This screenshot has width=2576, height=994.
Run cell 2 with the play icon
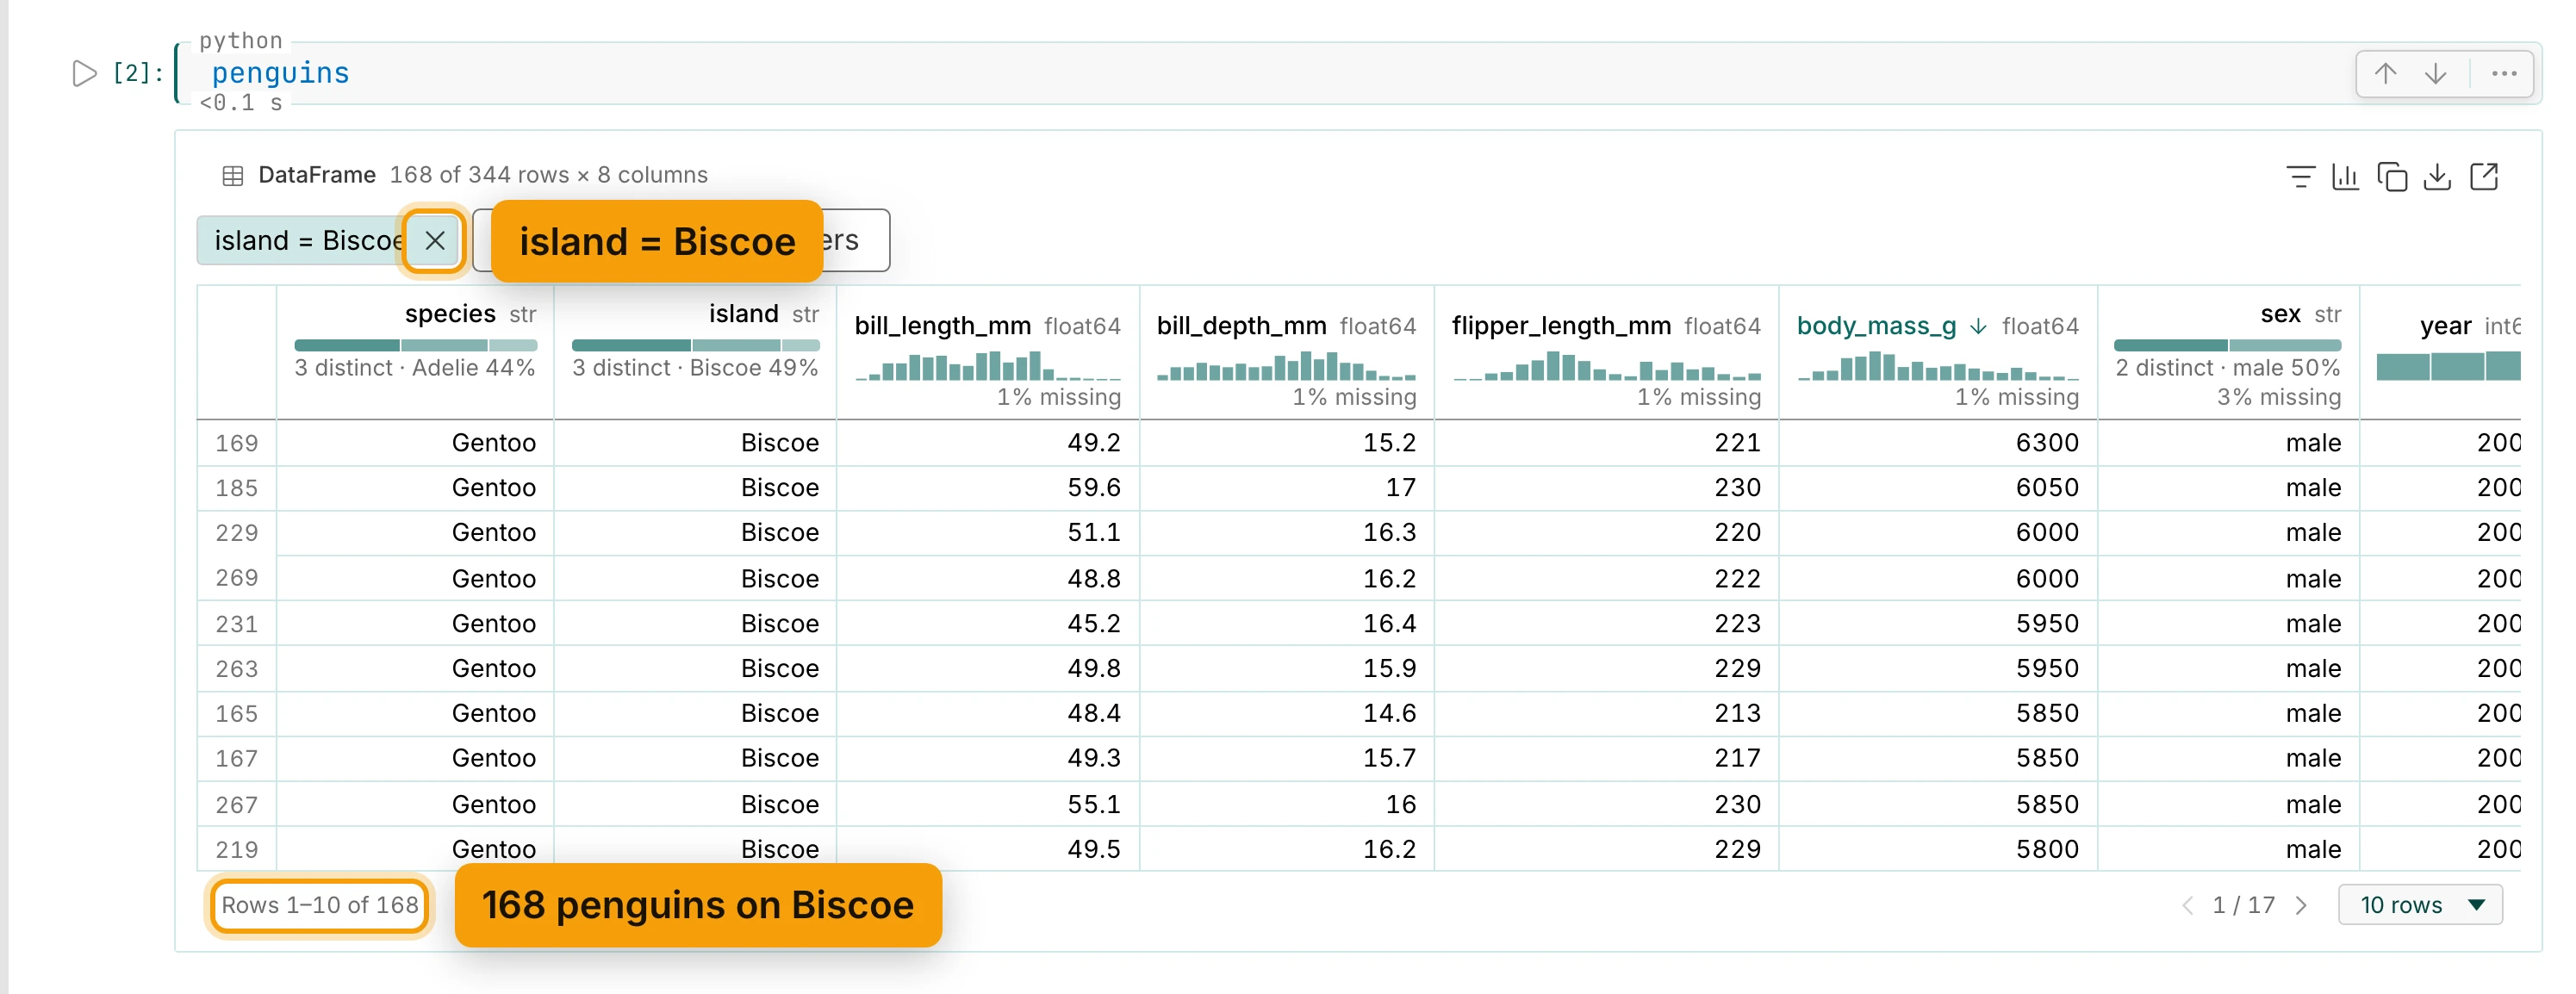click(x=84, y=73)
